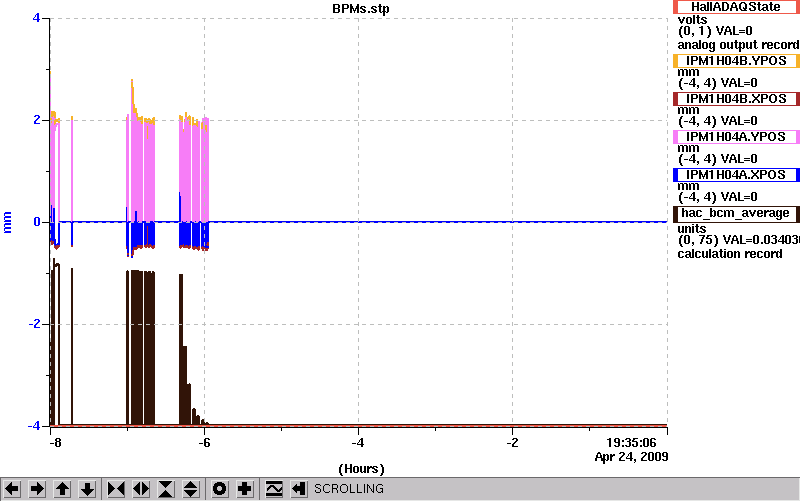Click the y-axis value 0 label

(37, 222)
